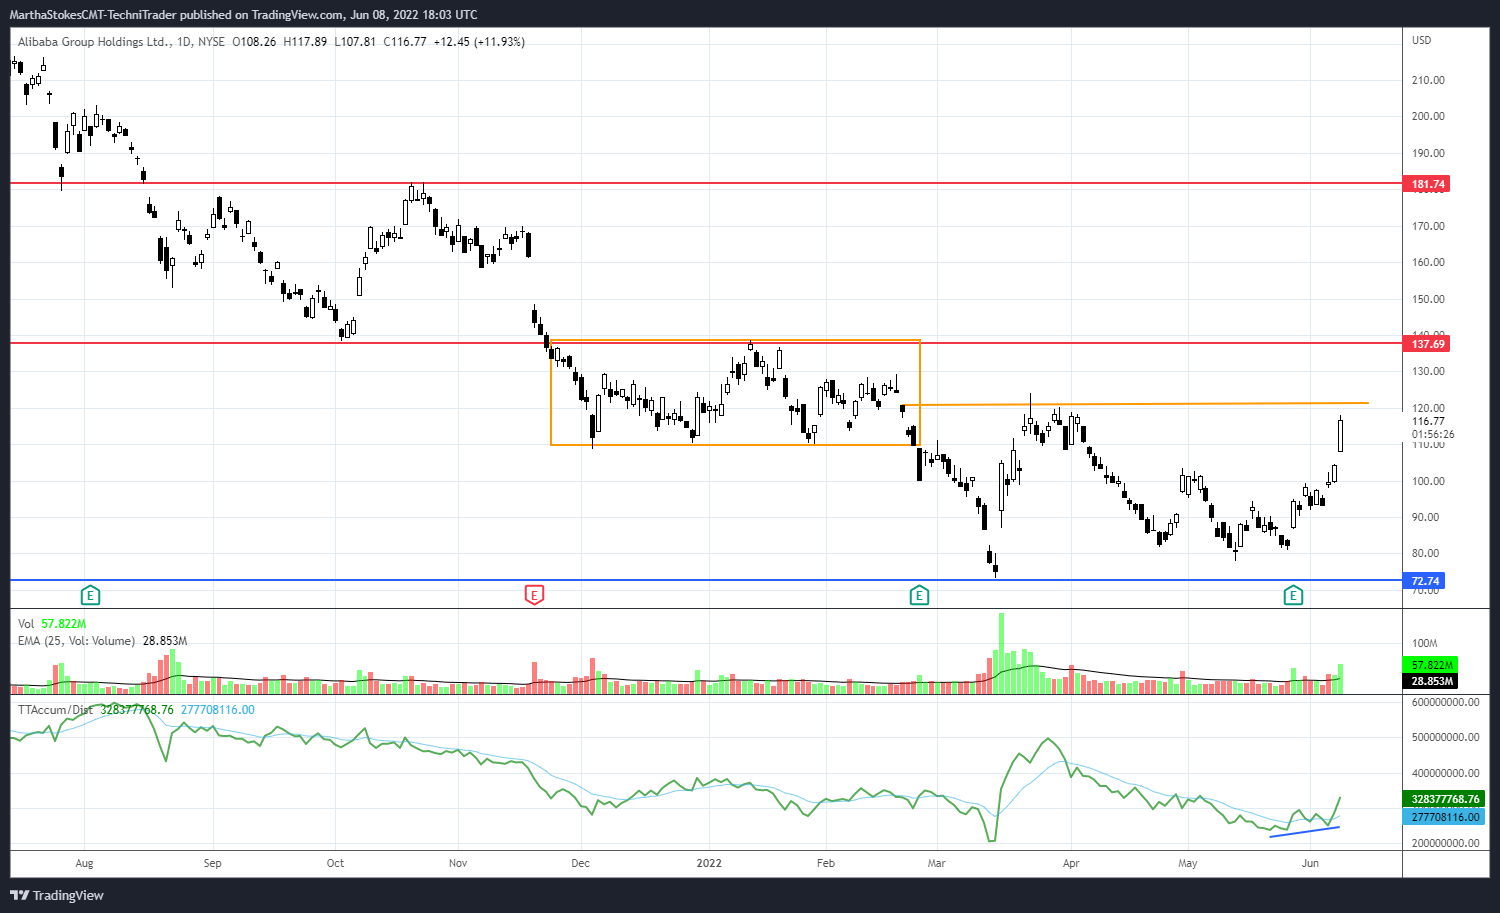Image resolution: width=1500 pixels, height=913 pixels.
Task: Click the Aug label on time axis
Action: [x=84, y=863]
